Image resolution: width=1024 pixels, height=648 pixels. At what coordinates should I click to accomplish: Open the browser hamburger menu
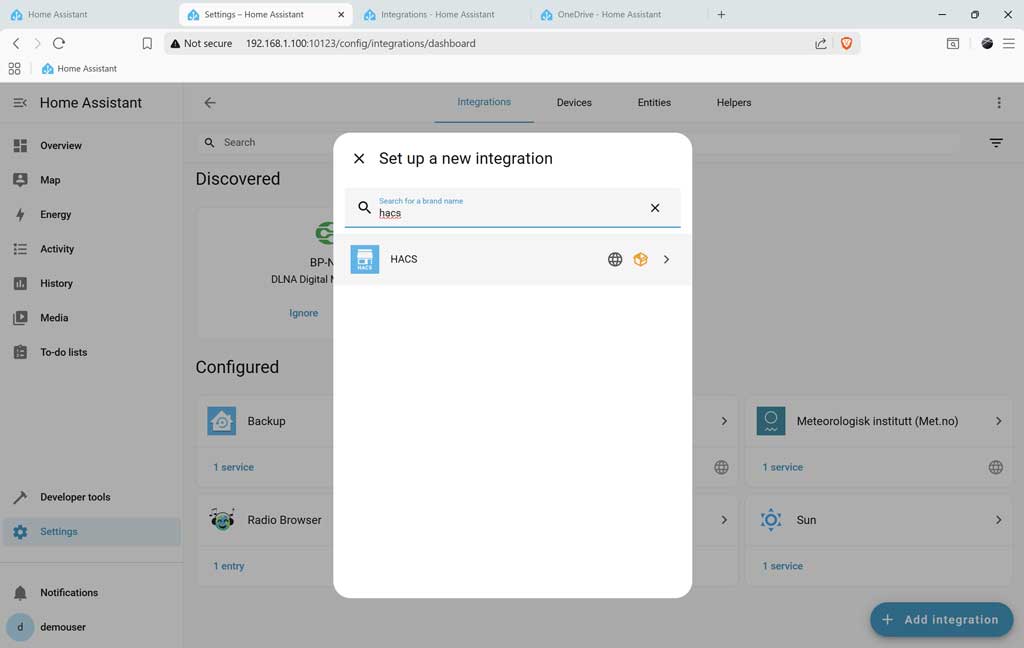coord(1008,43)
